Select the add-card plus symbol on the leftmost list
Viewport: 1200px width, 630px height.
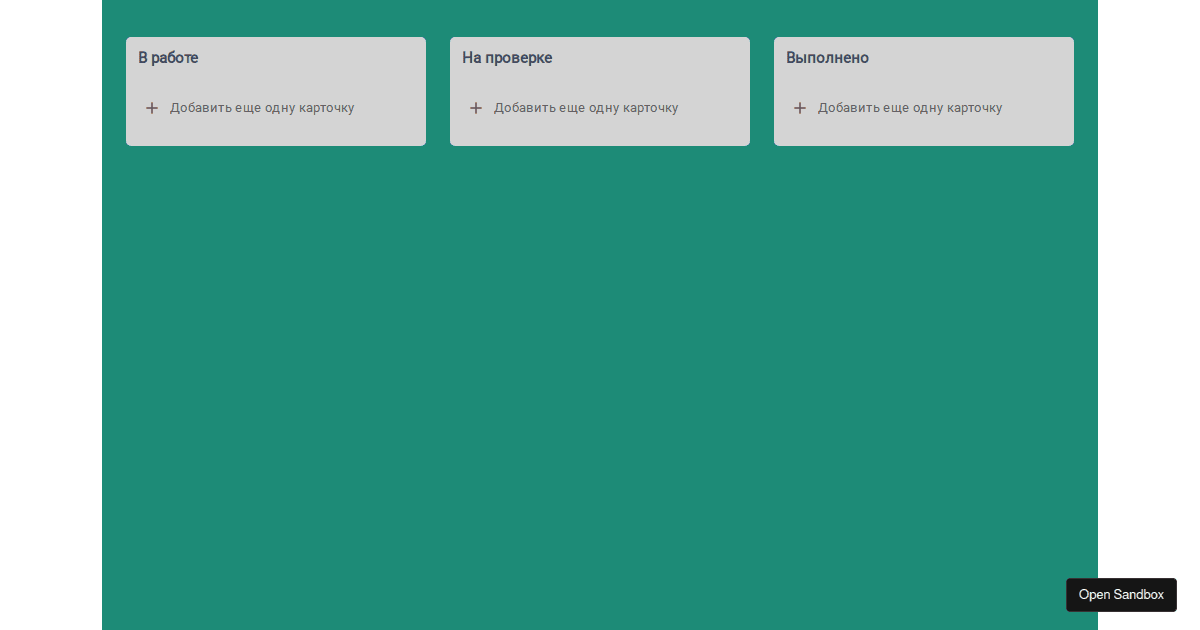152,107
